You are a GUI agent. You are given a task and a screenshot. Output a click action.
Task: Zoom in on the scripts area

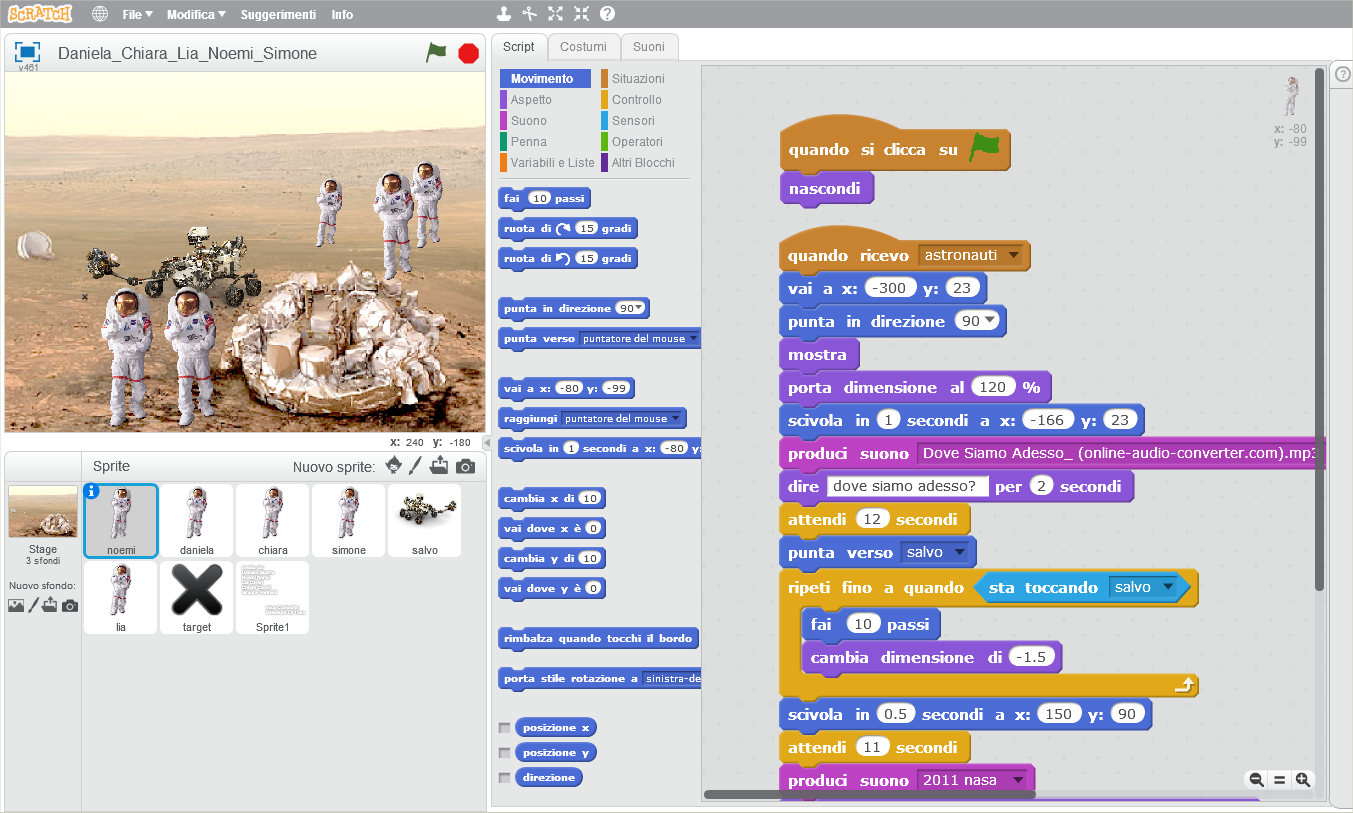pyautogui.click(x=1301, y=779)
